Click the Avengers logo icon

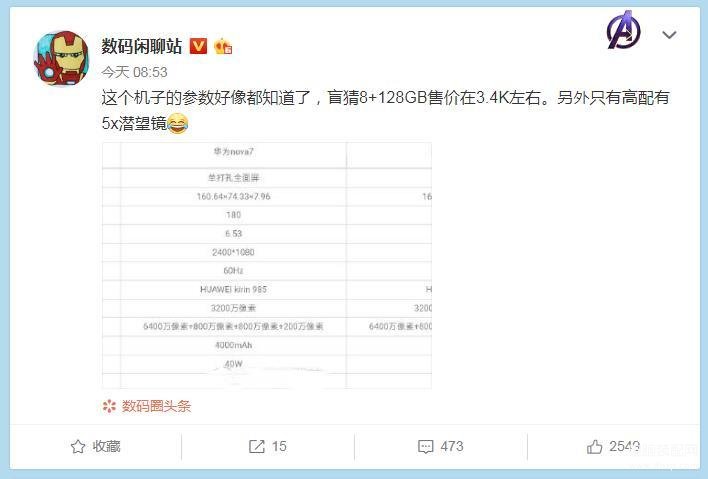[624, 30]
